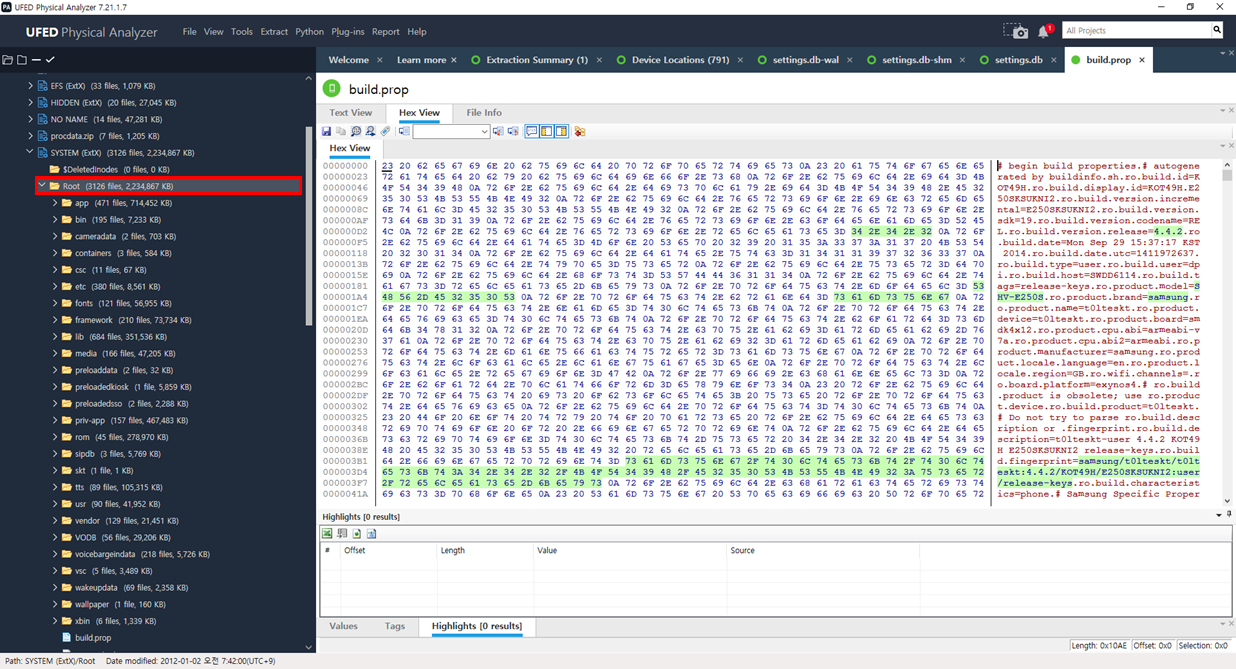Screen dimensions: 1236x669
Task: Expand the priv-app folder
Action: tap(55, 420)
